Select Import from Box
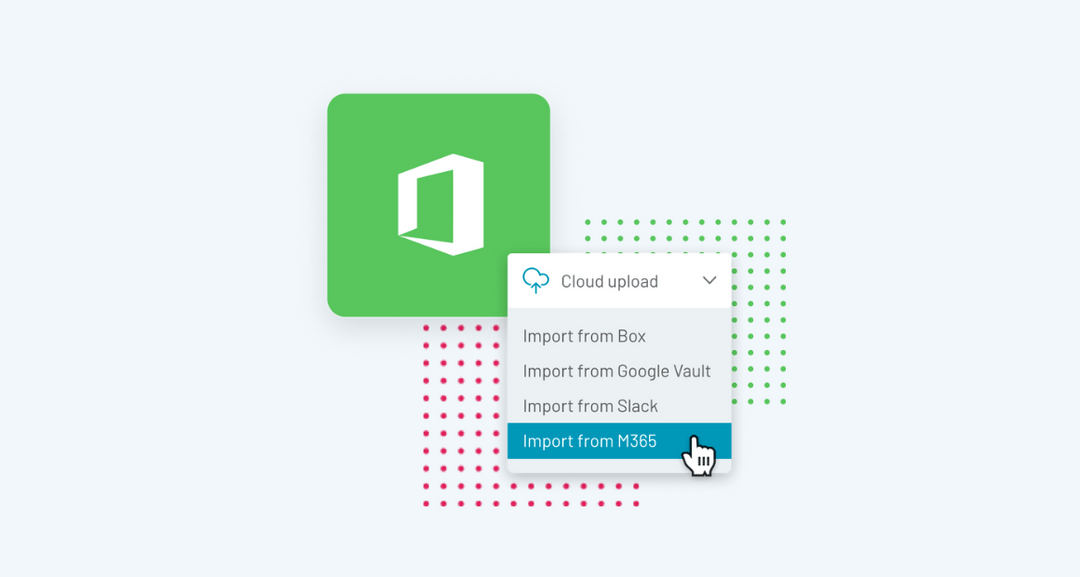1080x577 pixels. click(x=584, y=336)
